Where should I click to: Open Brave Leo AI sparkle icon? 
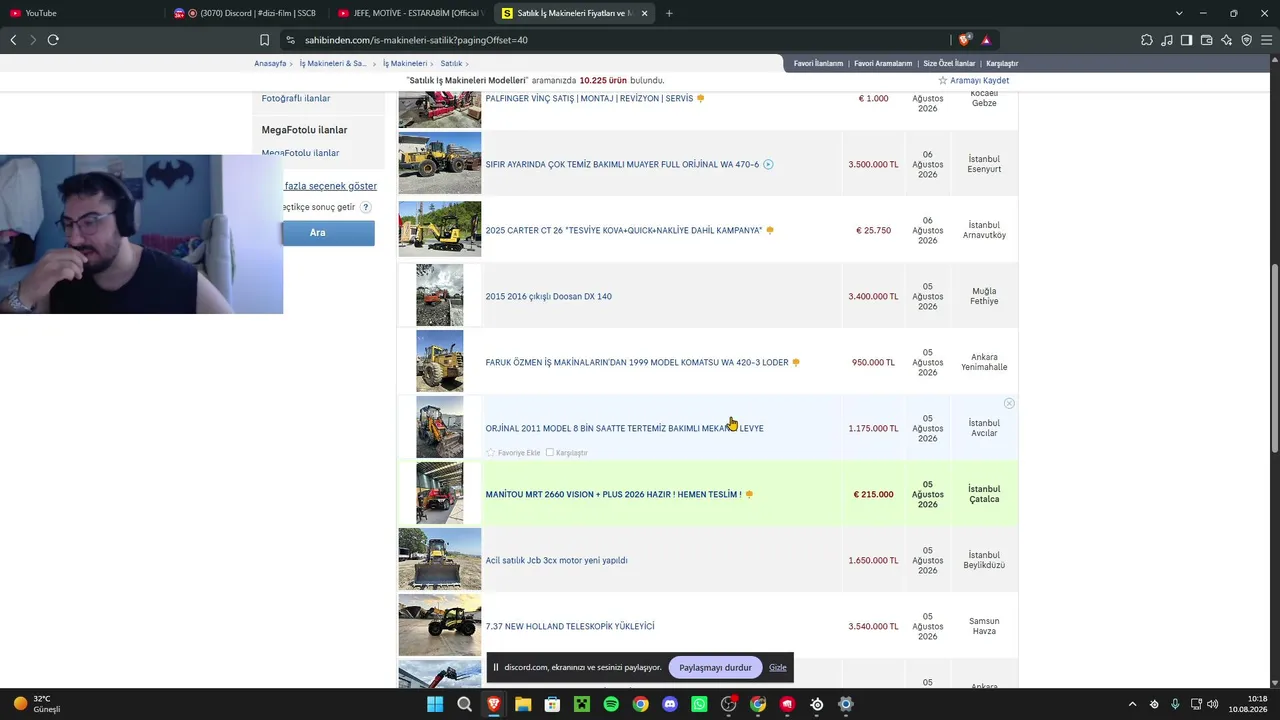(x=1227, y=40)
